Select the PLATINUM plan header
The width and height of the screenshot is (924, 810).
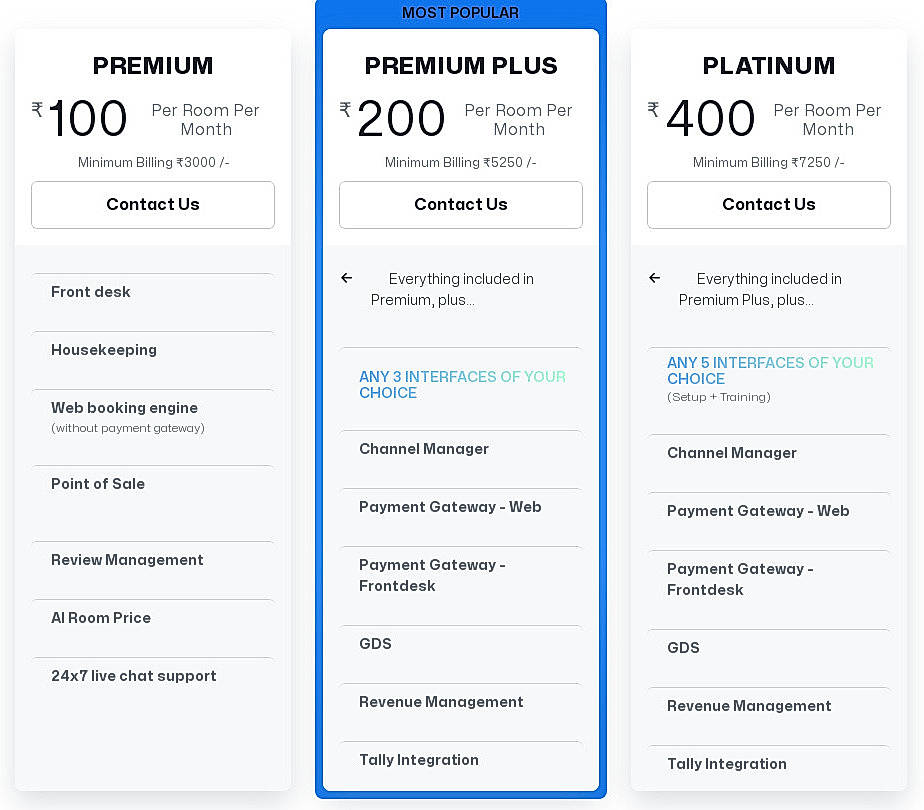click(768, 66)
